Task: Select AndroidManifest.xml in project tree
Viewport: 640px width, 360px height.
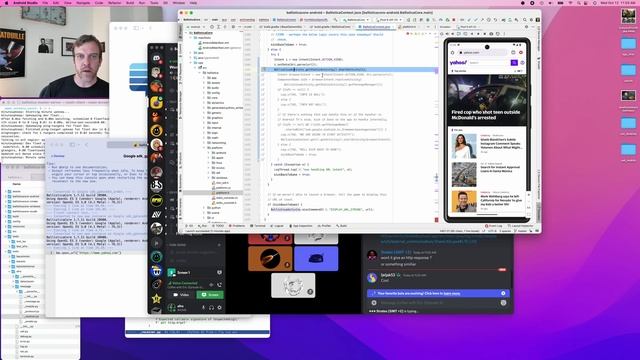Action: tap(216, 43)
